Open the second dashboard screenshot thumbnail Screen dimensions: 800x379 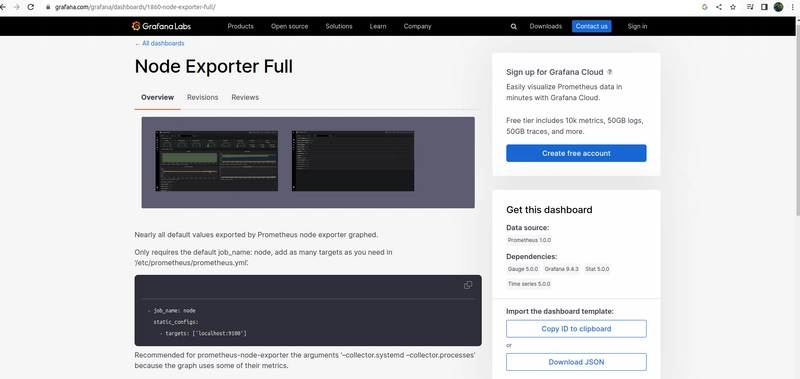pos(353,161)
